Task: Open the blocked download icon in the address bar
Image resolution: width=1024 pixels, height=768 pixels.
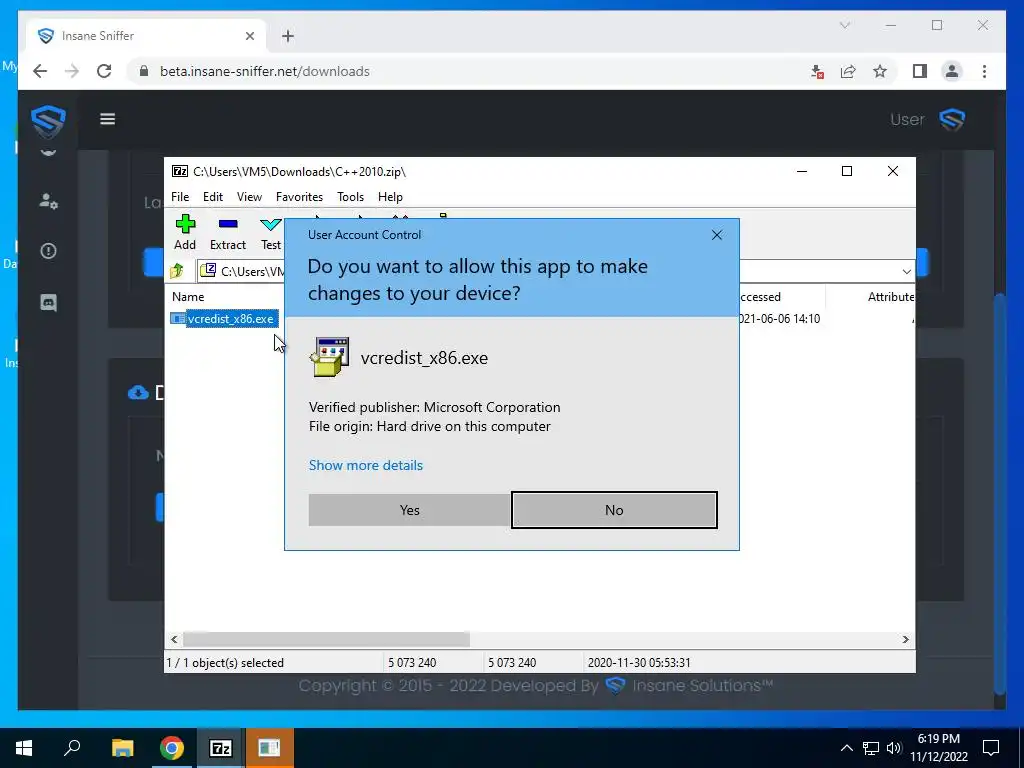Action: click(816, 71)
